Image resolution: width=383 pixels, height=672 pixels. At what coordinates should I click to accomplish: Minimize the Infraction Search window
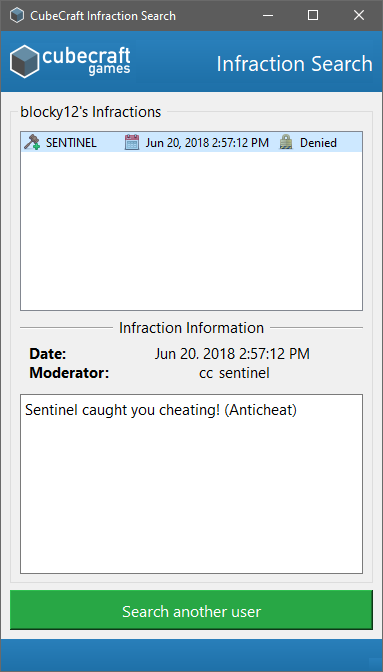(268, 16)
